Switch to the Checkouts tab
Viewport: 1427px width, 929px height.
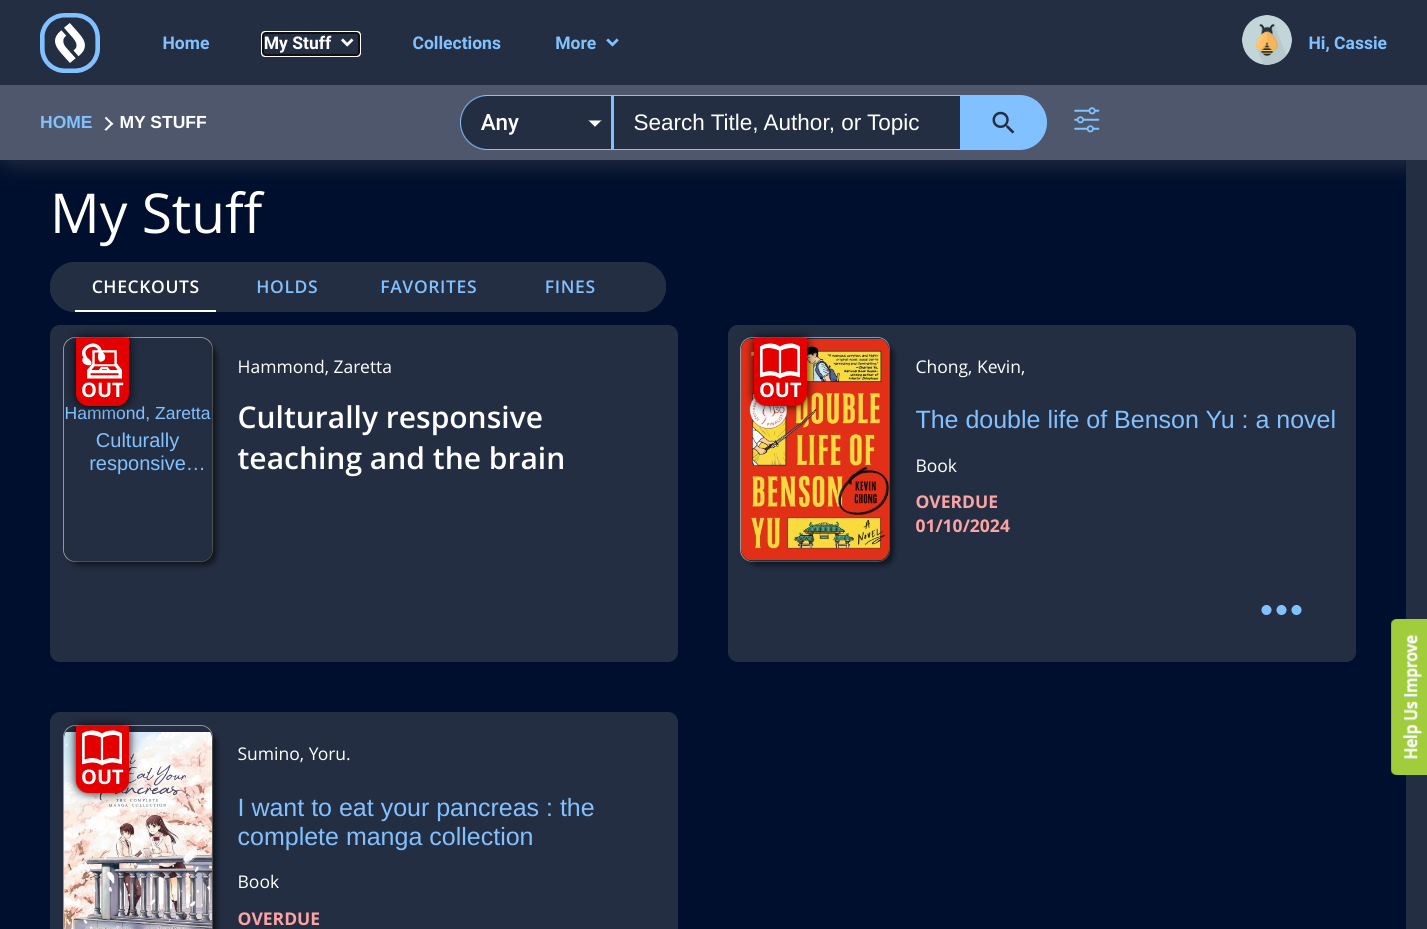(x=146, y=287)
